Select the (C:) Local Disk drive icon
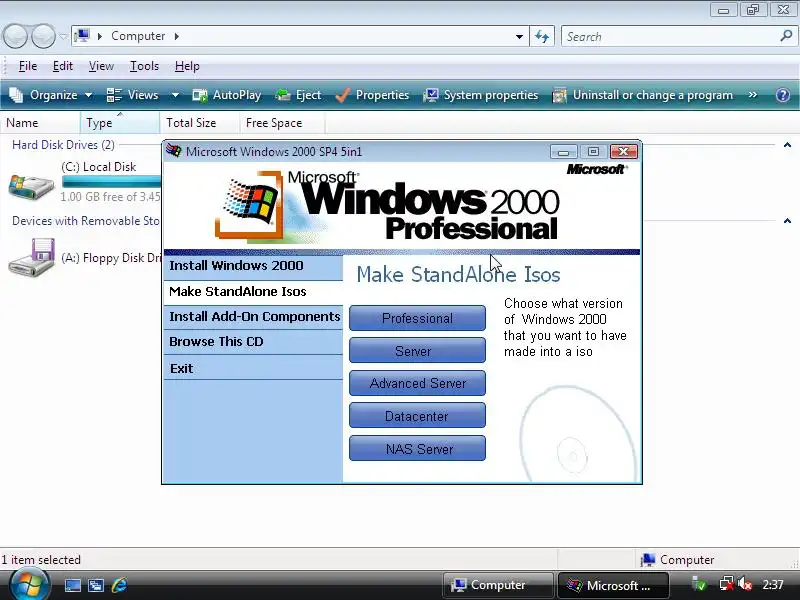 [x=31, y=186]
